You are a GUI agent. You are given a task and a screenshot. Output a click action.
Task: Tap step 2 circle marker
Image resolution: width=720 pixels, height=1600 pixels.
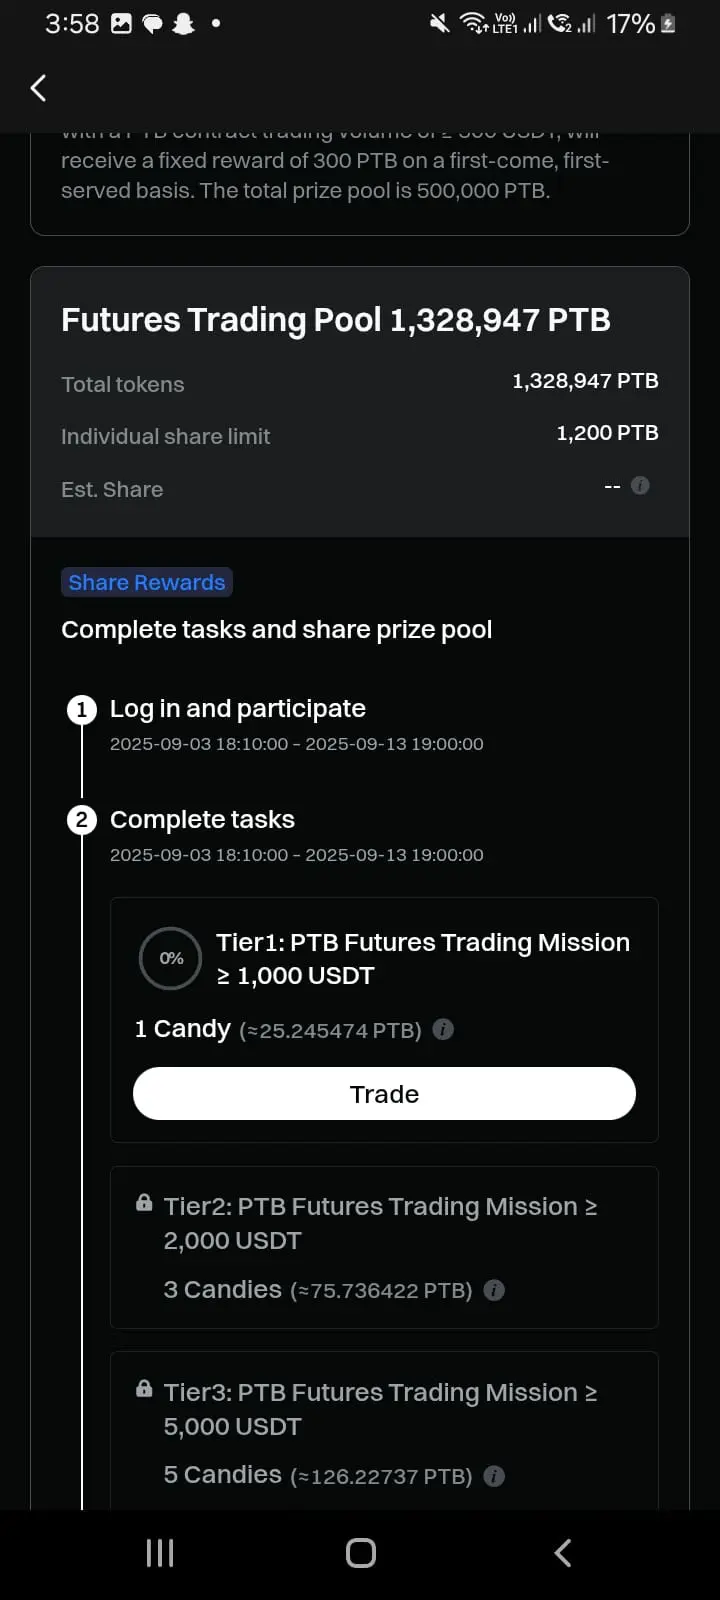point(81,821)
